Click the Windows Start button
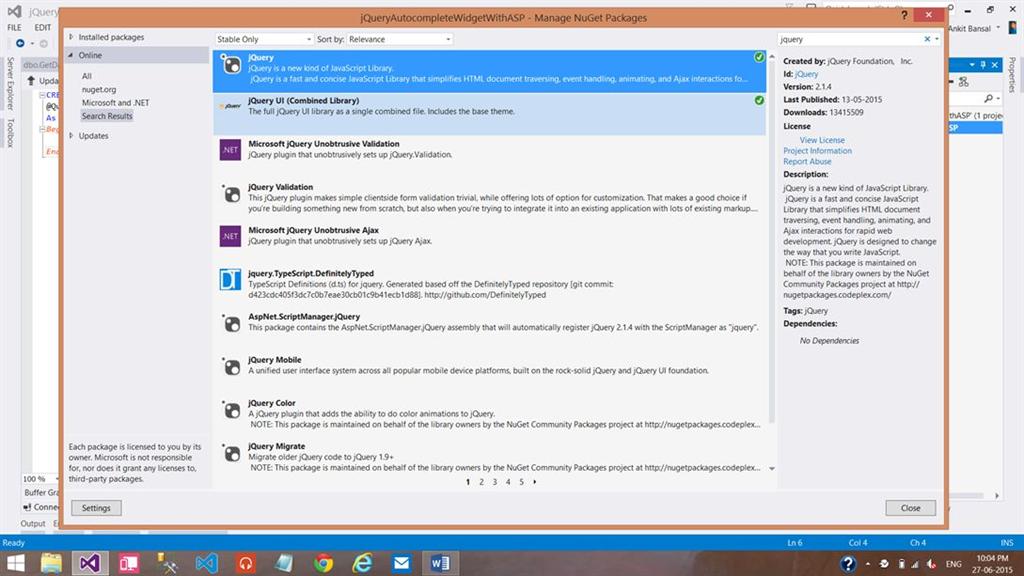 [x=14, y=563]
